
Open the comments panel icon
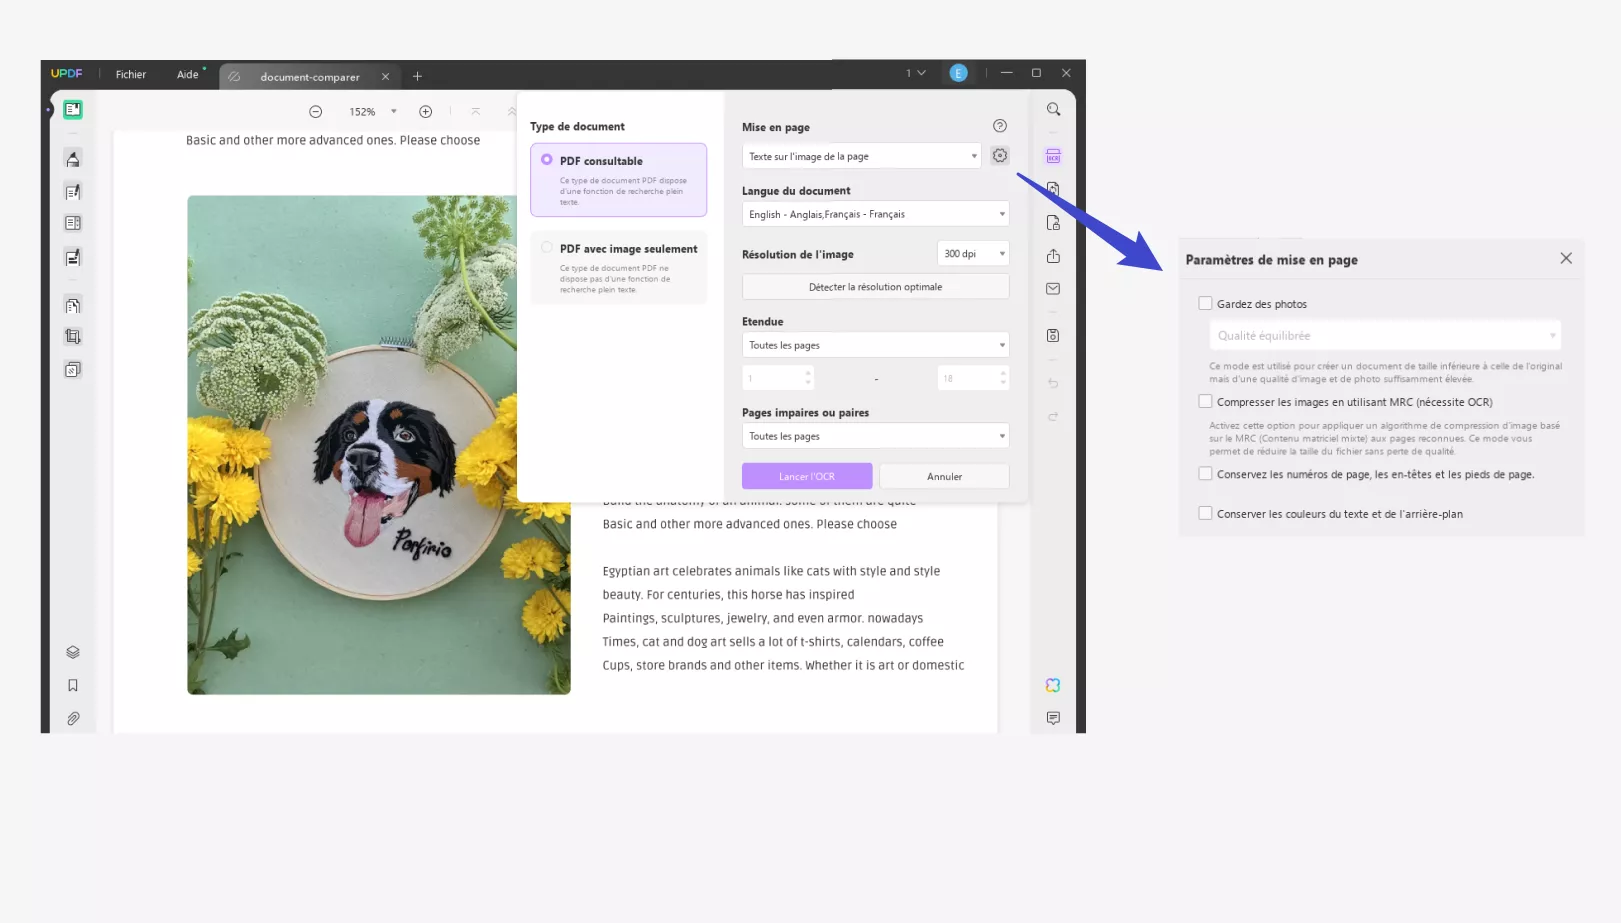(x=1054, y=718)
